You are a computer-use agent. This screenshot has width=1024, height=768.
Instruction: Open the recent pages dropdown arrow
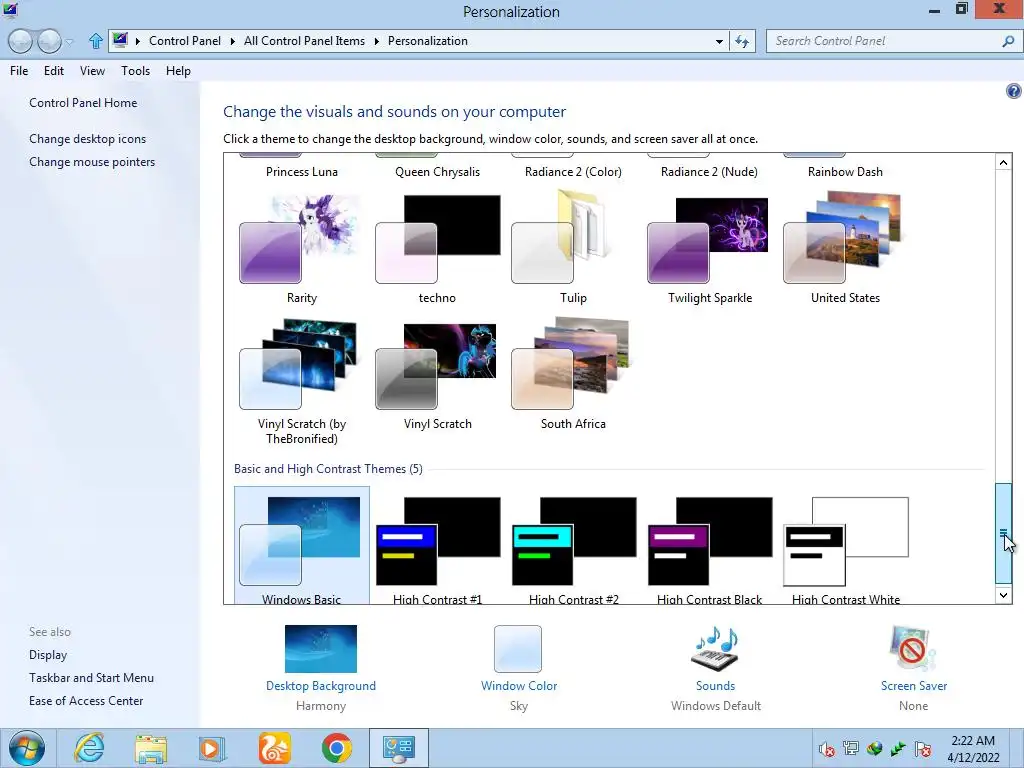[69, 42]
